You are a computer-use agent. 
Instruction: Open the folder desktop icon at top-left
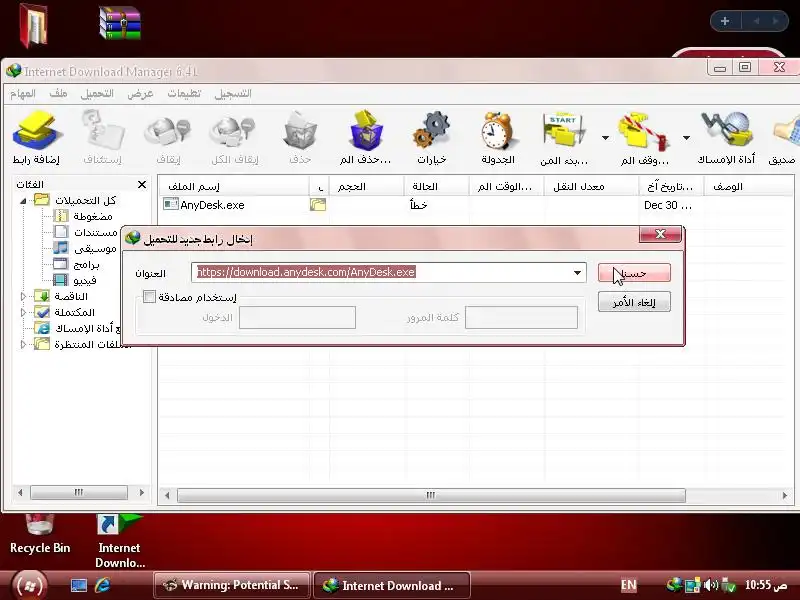coord(34,25)
